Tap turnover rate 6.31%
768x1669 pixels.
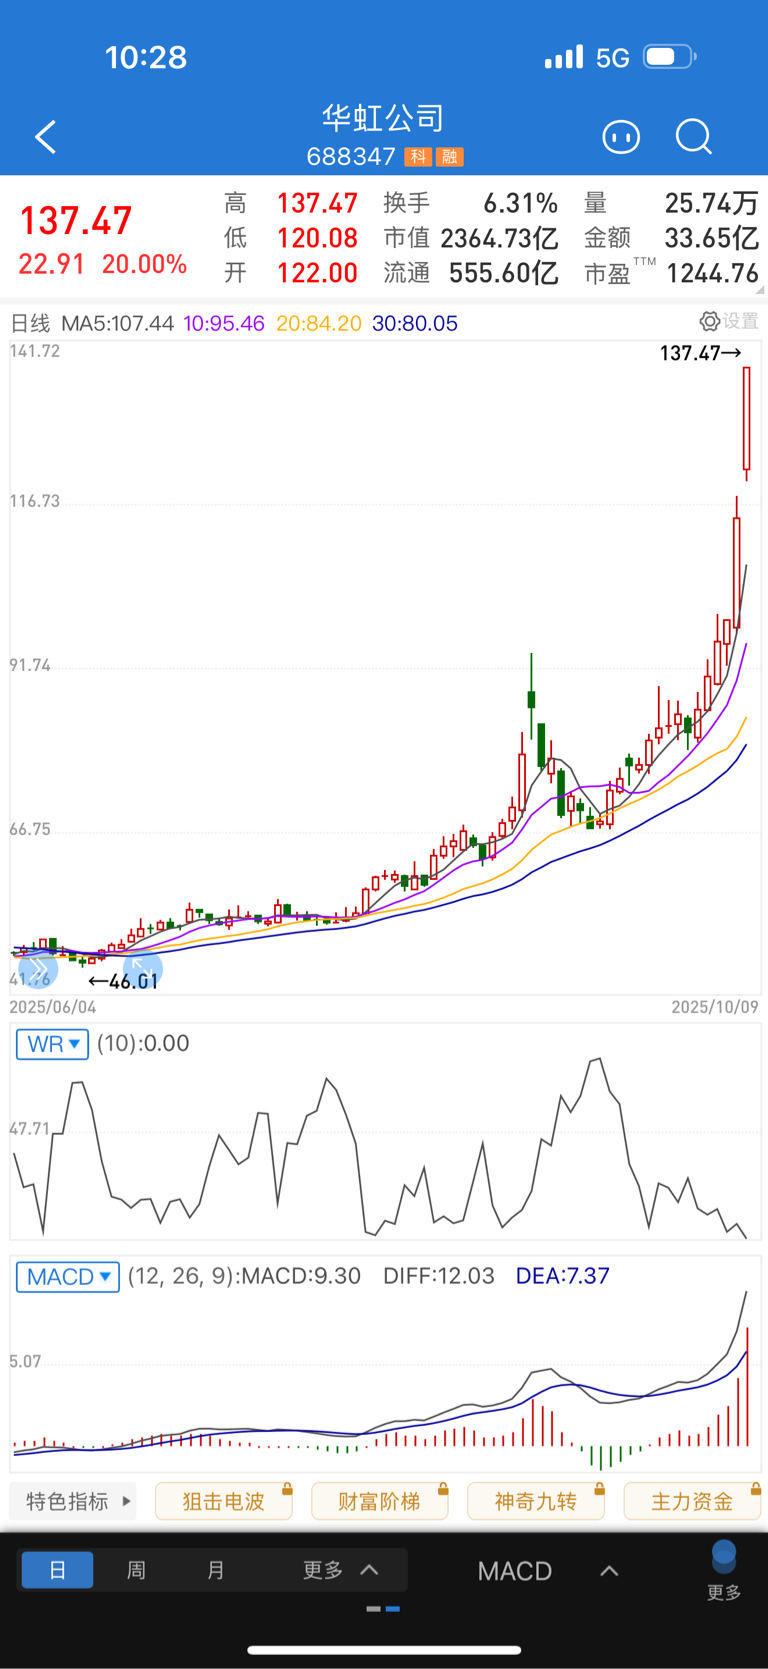pos(521,204)
